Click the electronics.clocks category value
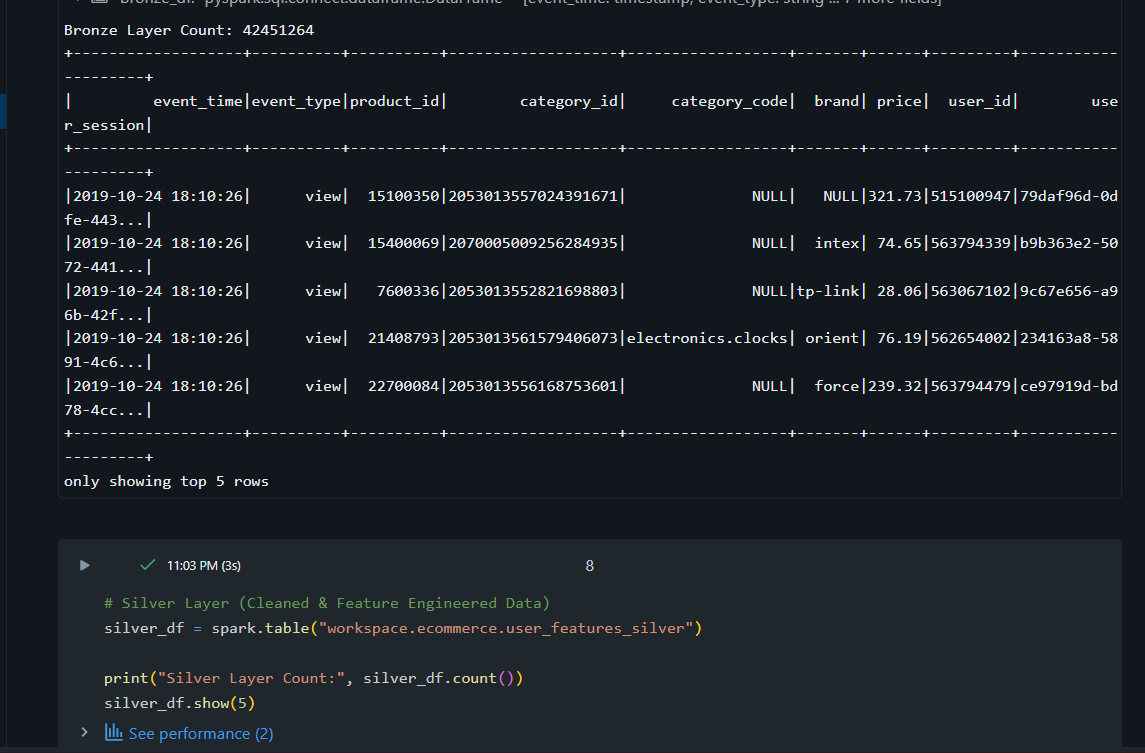The width and height of the screenshot is (1145, 753). [x=707, y=338]
